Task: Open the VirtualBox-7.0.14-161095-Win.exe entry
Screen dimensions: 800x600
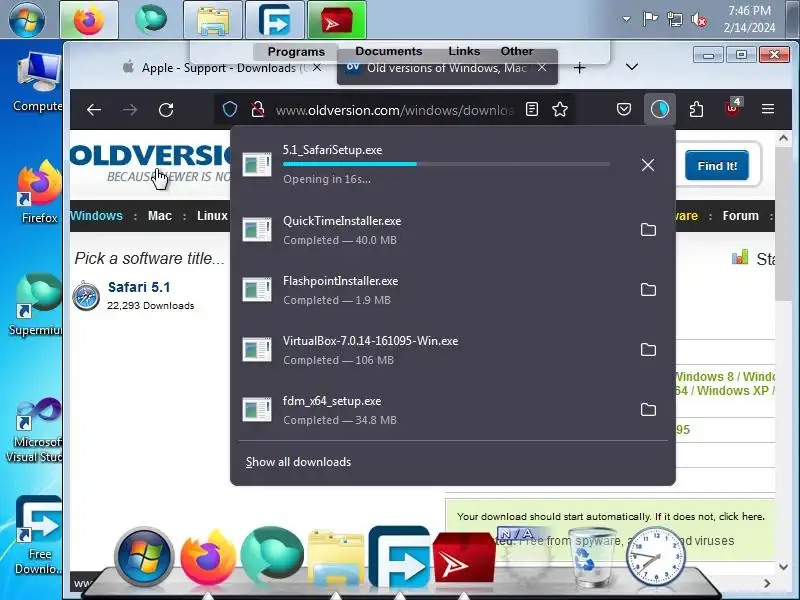Action: pyautogui.click(x=434, y=349)
